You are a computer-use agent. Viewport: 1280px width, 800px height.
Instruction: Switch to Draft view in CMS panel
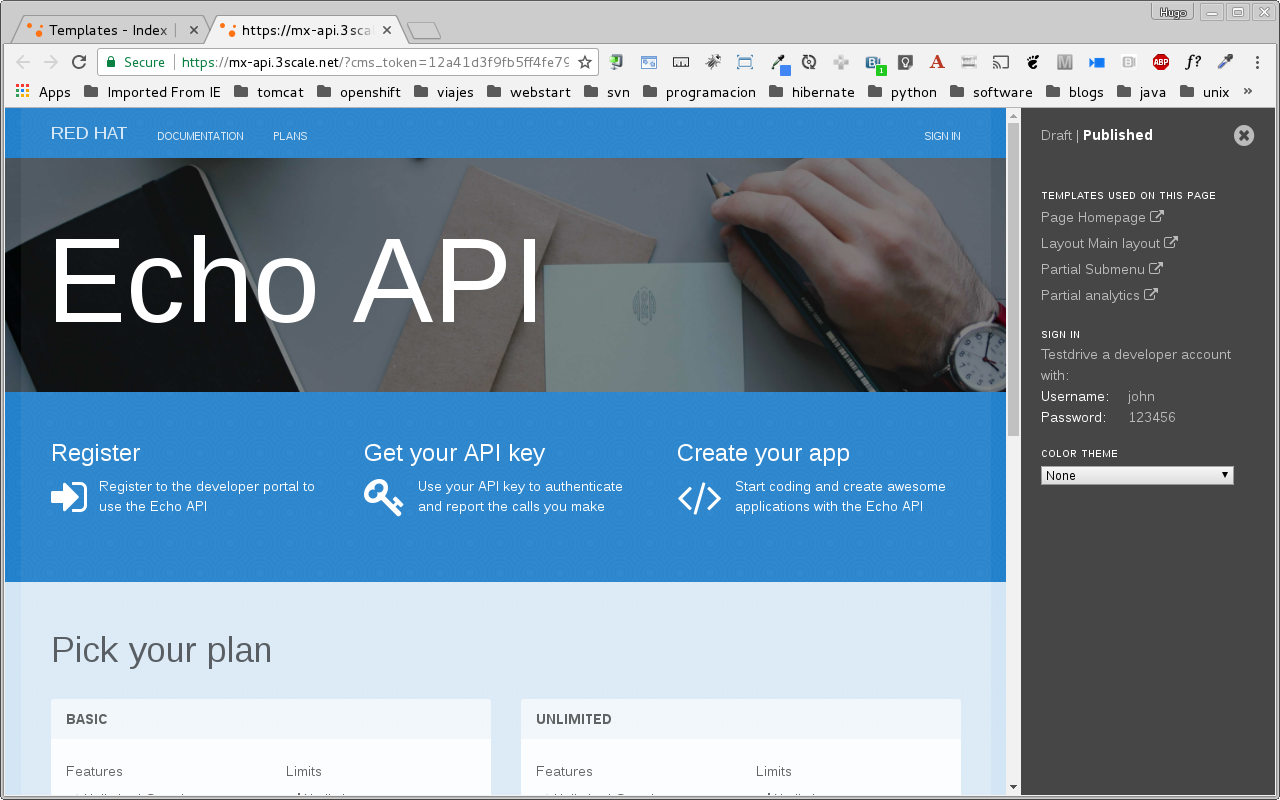[1056, 135]
